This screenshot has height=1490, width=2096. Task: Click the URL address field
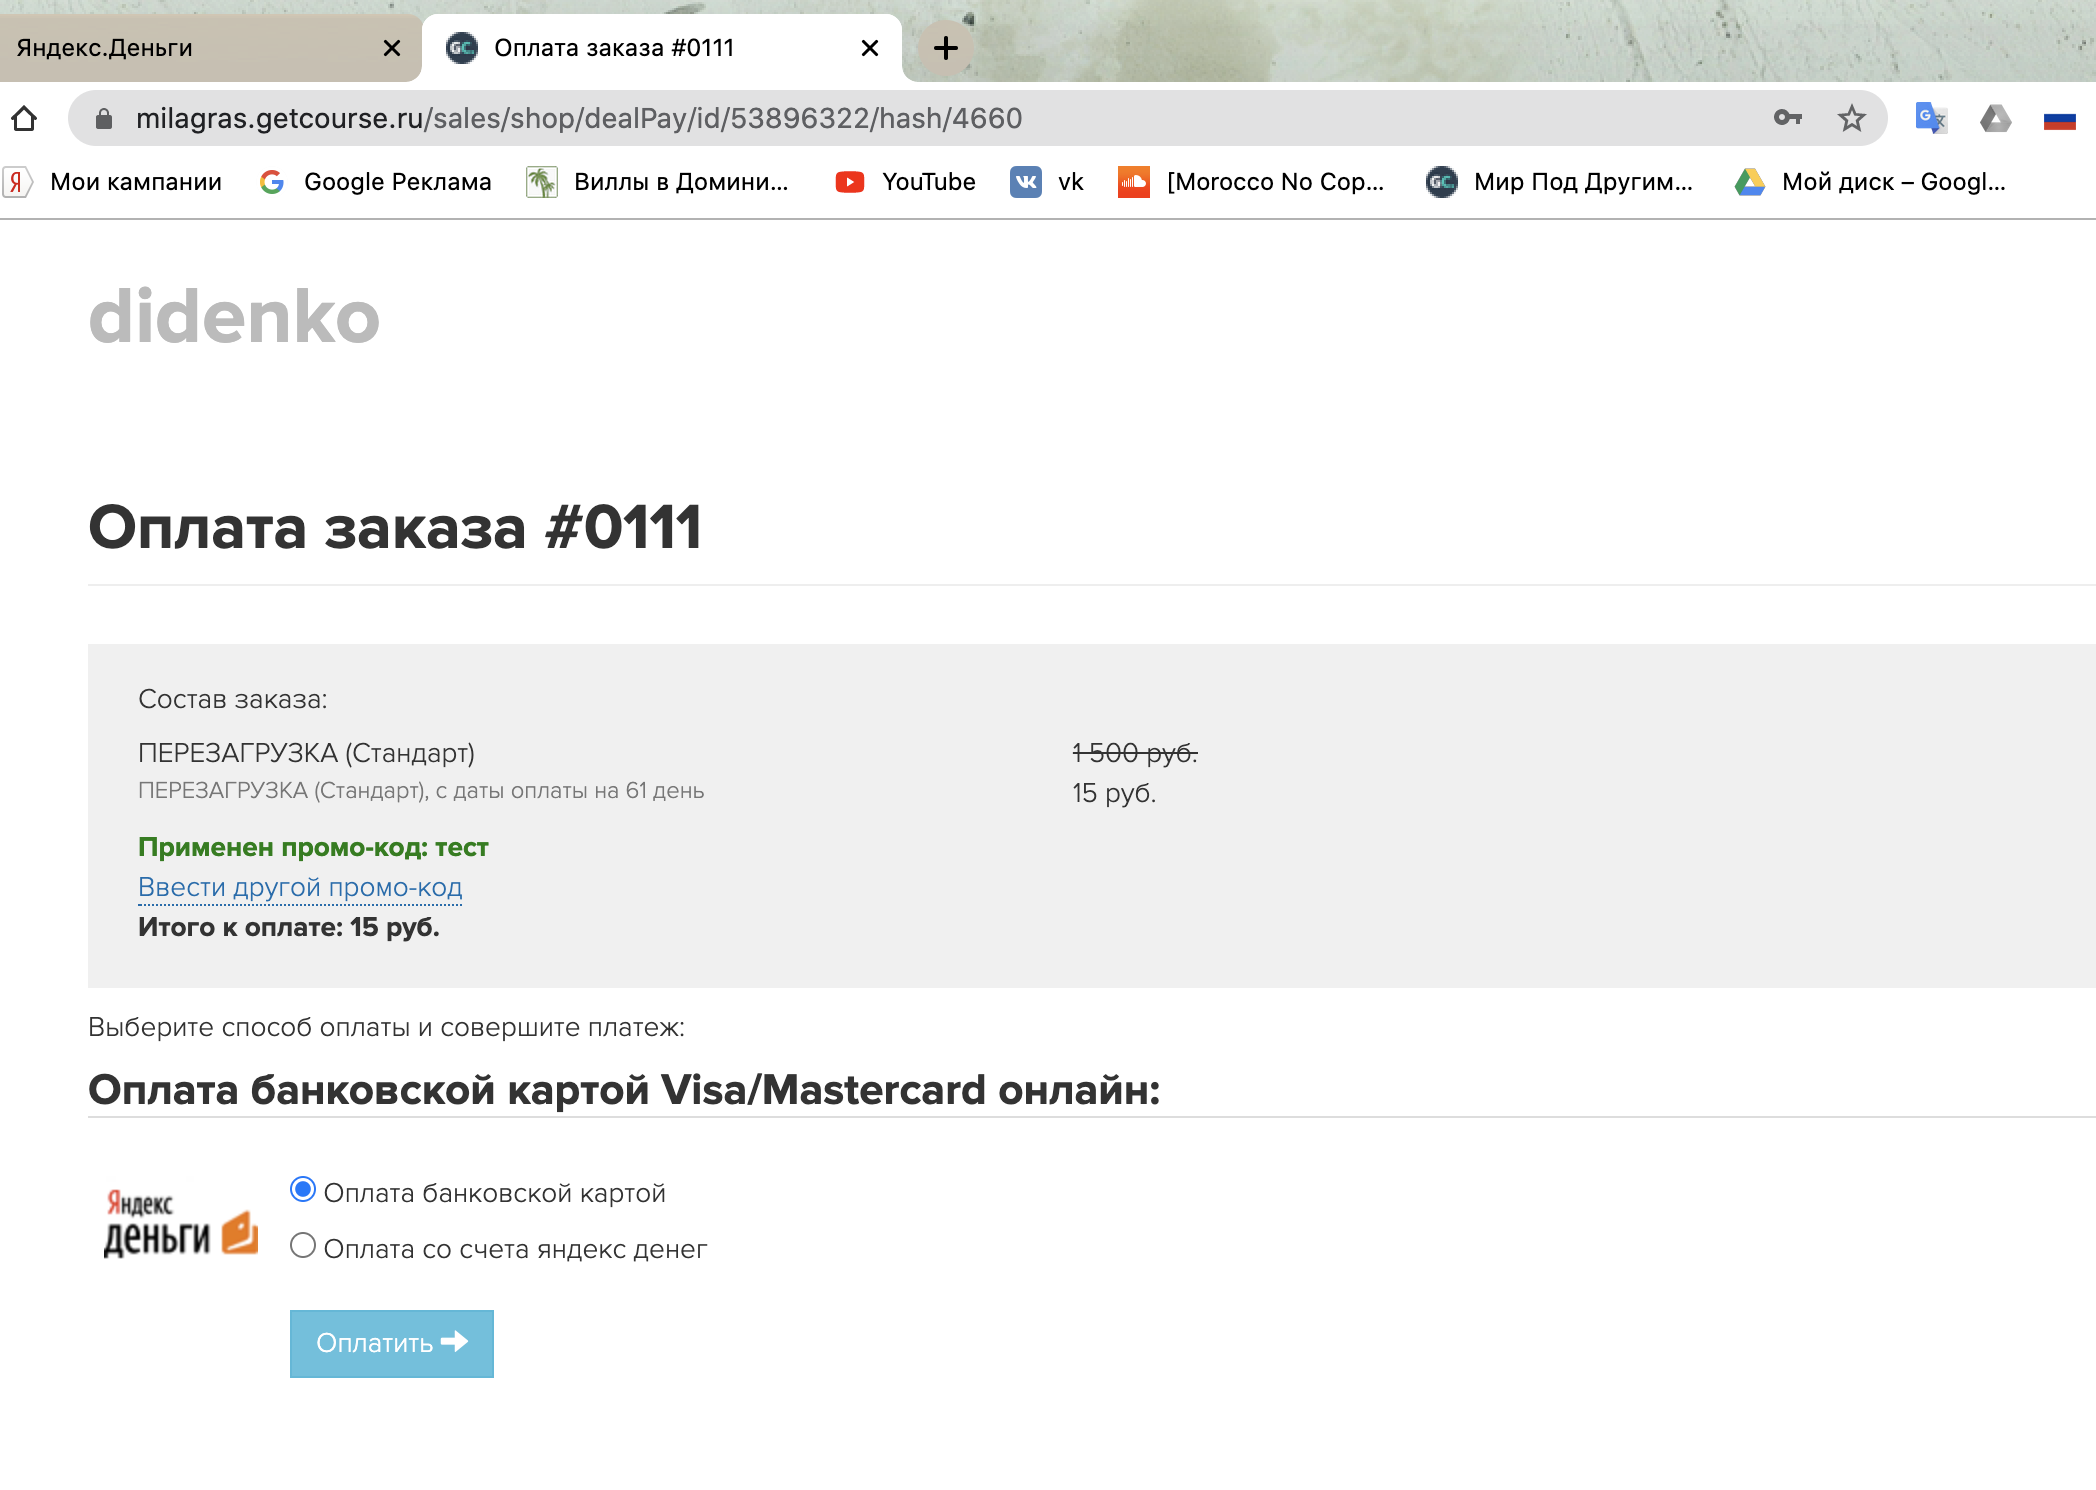[900, 118]
